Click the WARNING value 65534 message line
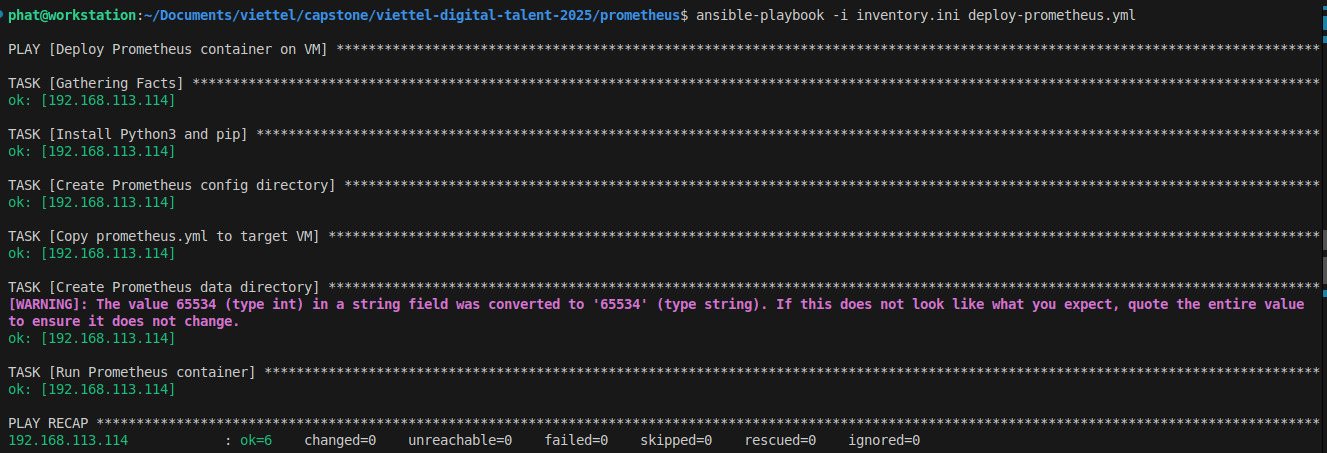 click(656, 304)
